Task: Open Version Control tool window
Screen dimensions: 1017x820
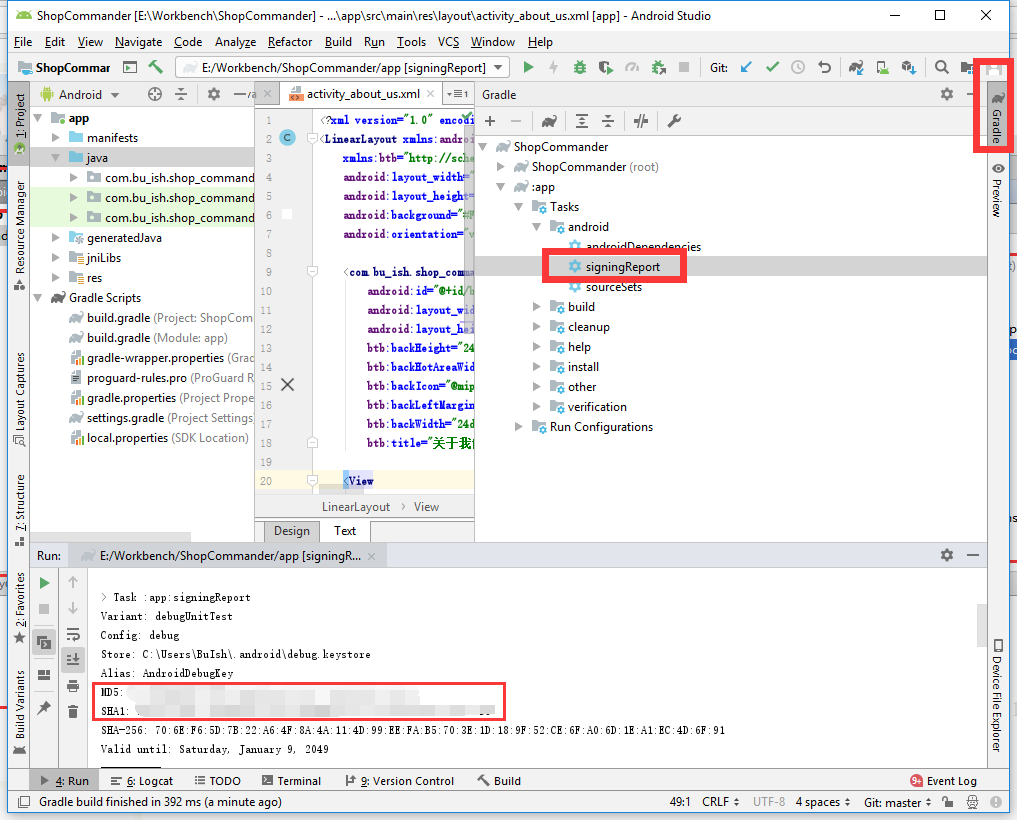Action: tap(399, 781)
